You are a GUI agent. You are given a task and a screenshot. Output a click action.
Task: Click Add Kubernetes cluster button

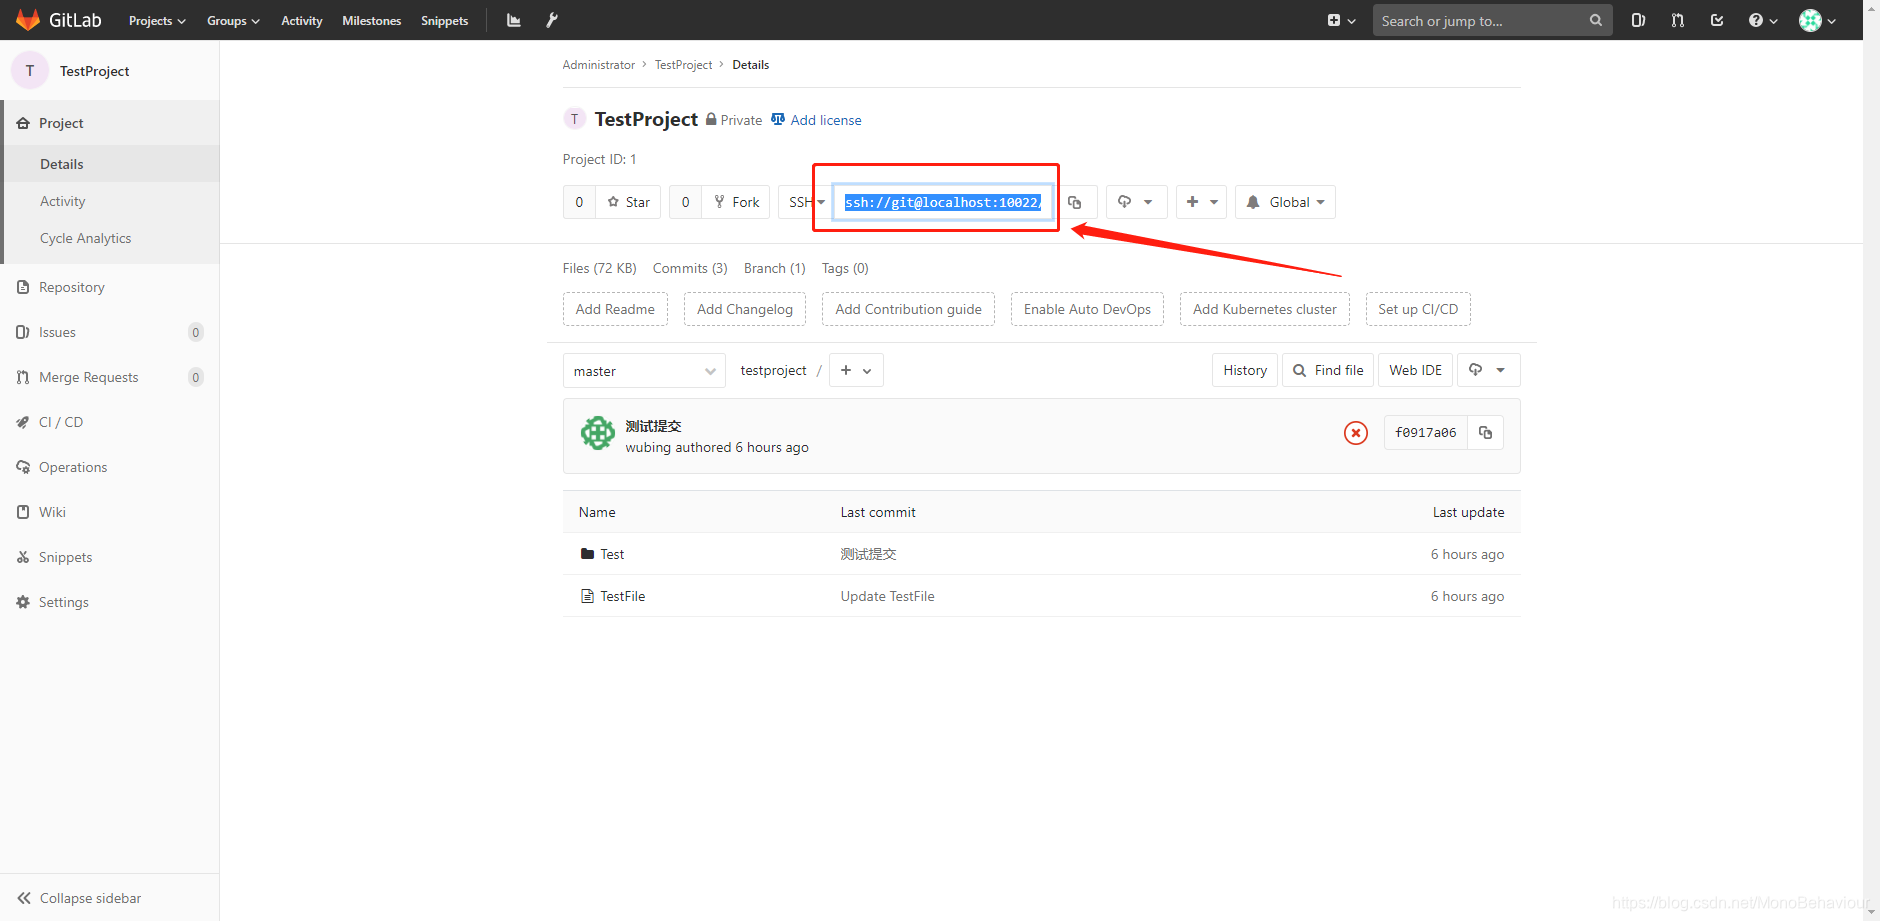click(1264, 309)
